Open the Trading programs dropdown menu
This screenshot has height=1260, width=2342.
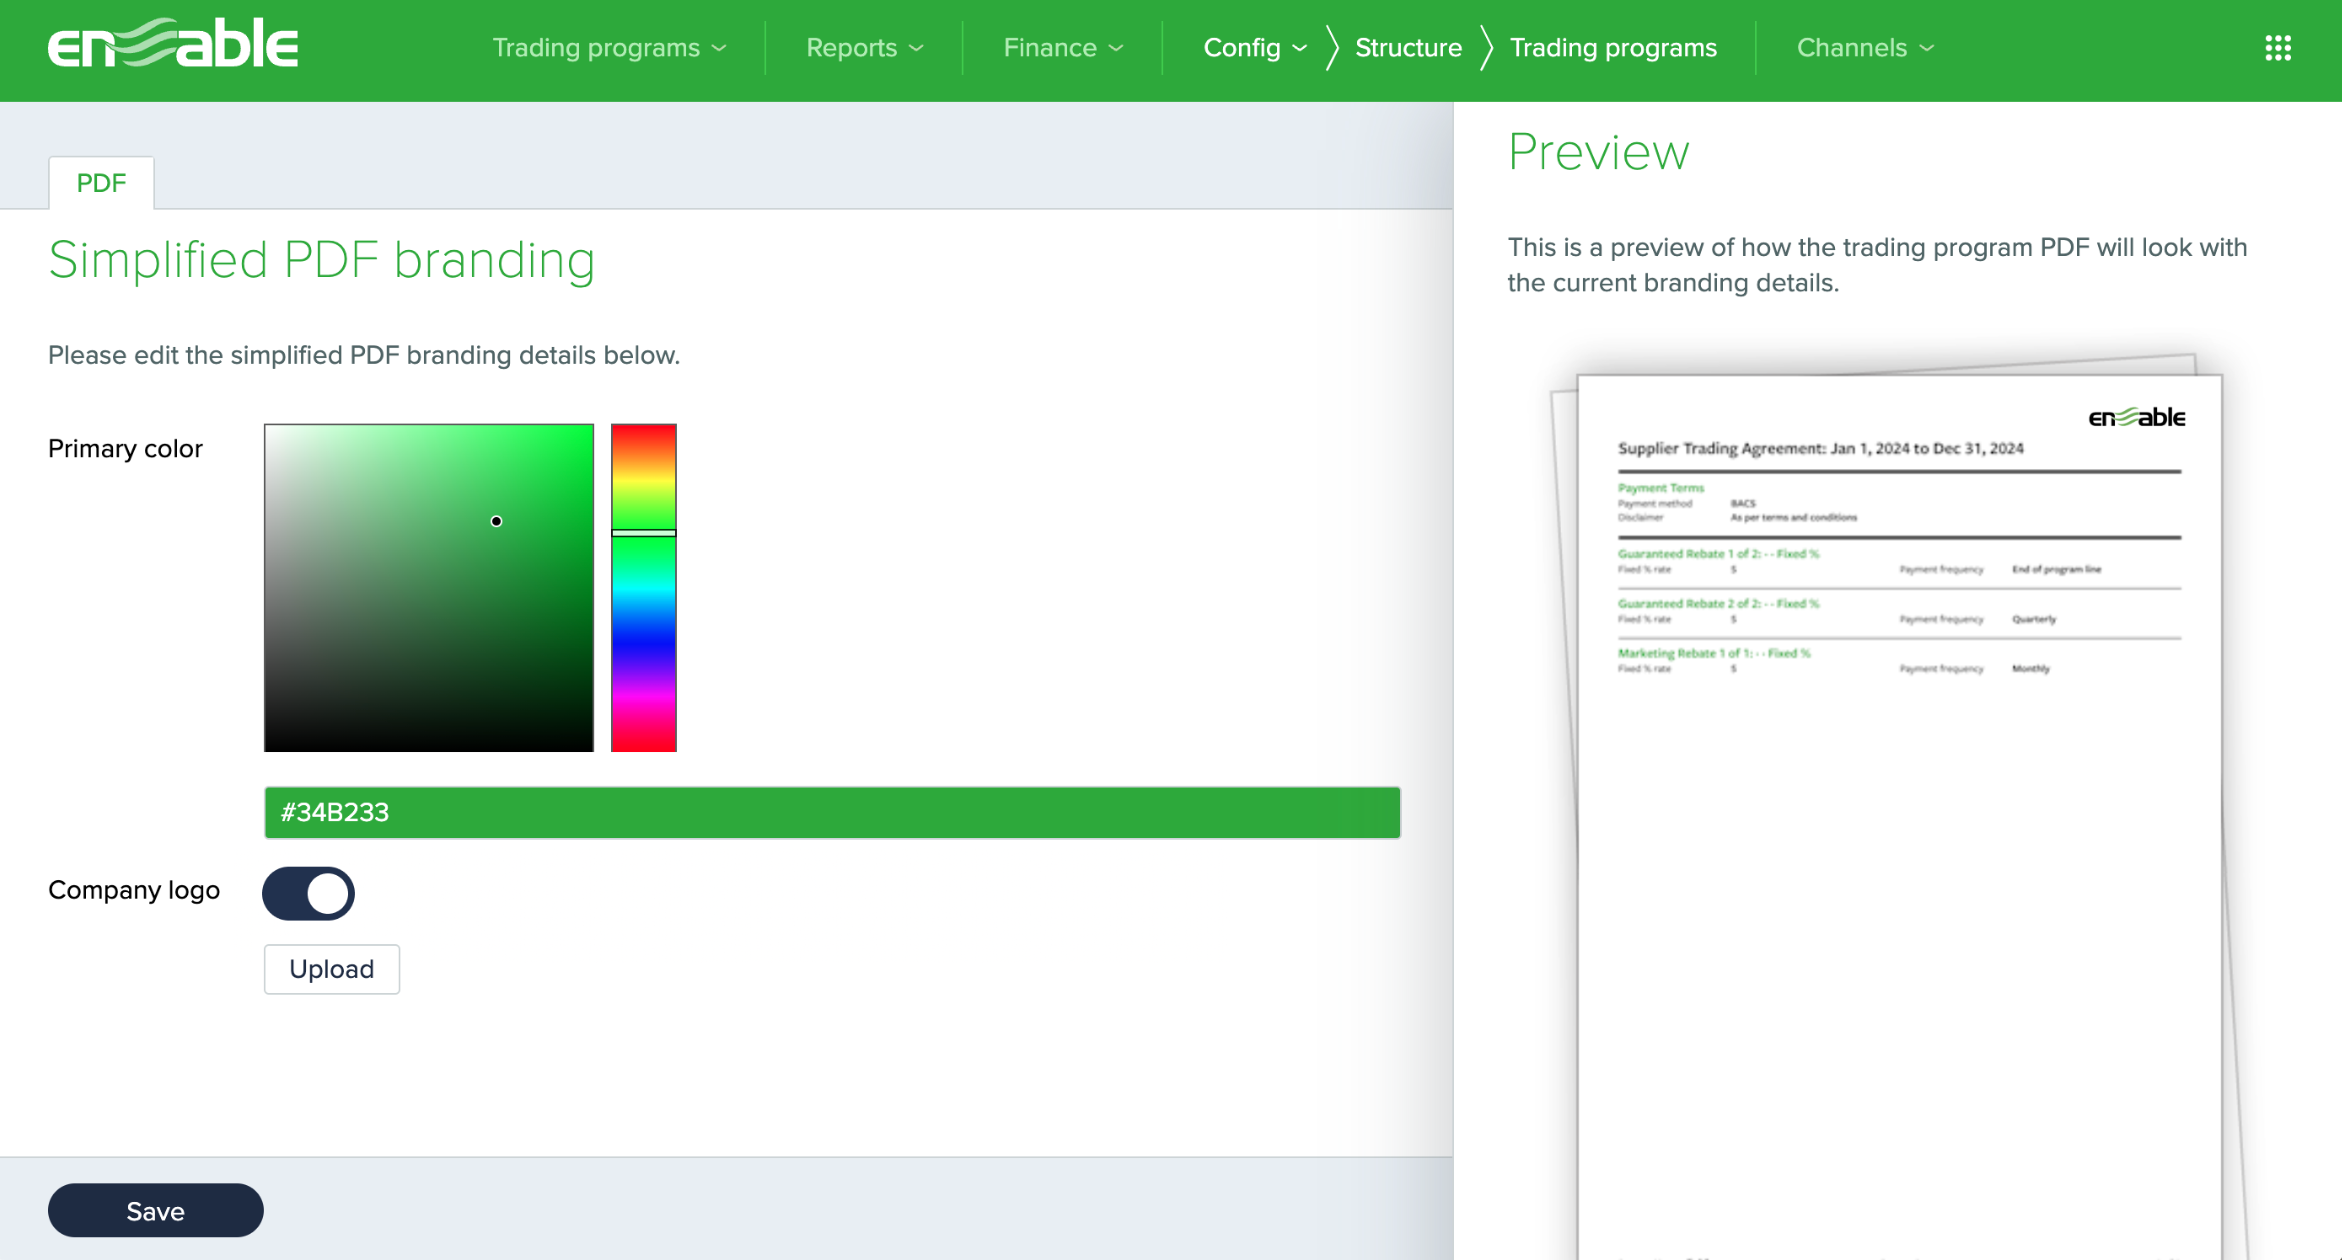coord(609,48)
